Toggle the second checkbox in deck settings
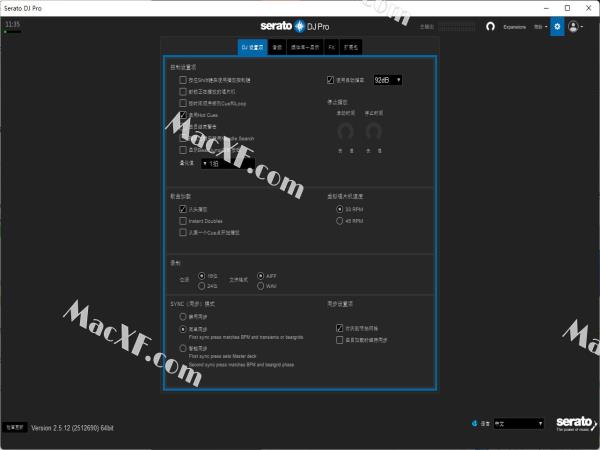Screen dimensions: 600x450 [x=183, y=91]
